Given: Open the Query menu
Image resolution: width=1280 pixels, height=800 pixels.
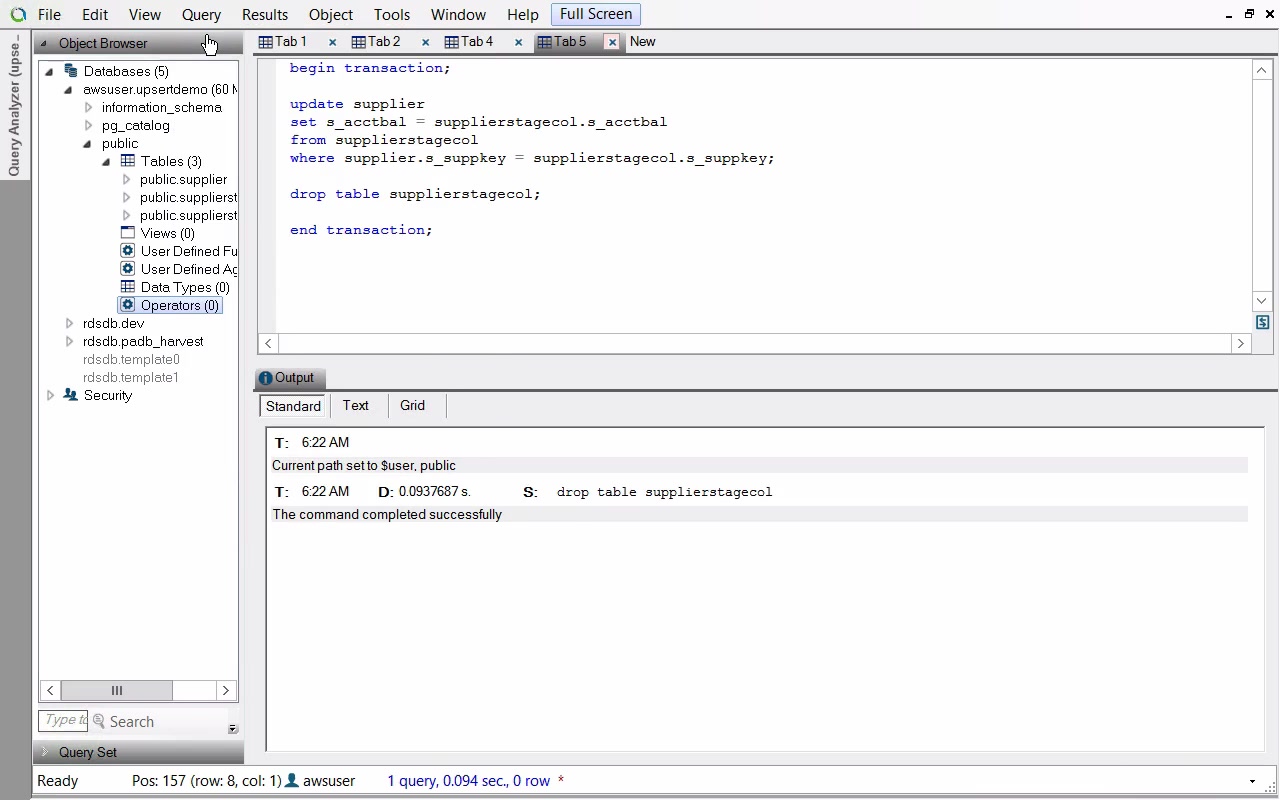Looking at the screenshot, I should pyautogui.click(x=201, y=15).
